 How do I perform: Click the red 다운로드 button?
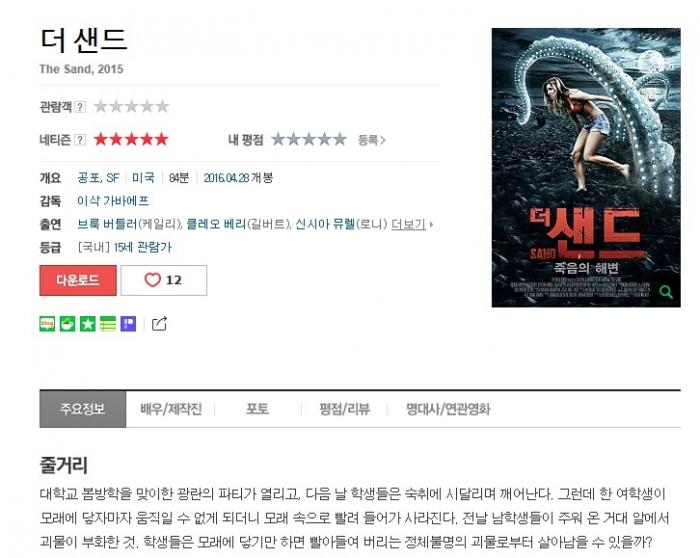[x=78, y=280]
